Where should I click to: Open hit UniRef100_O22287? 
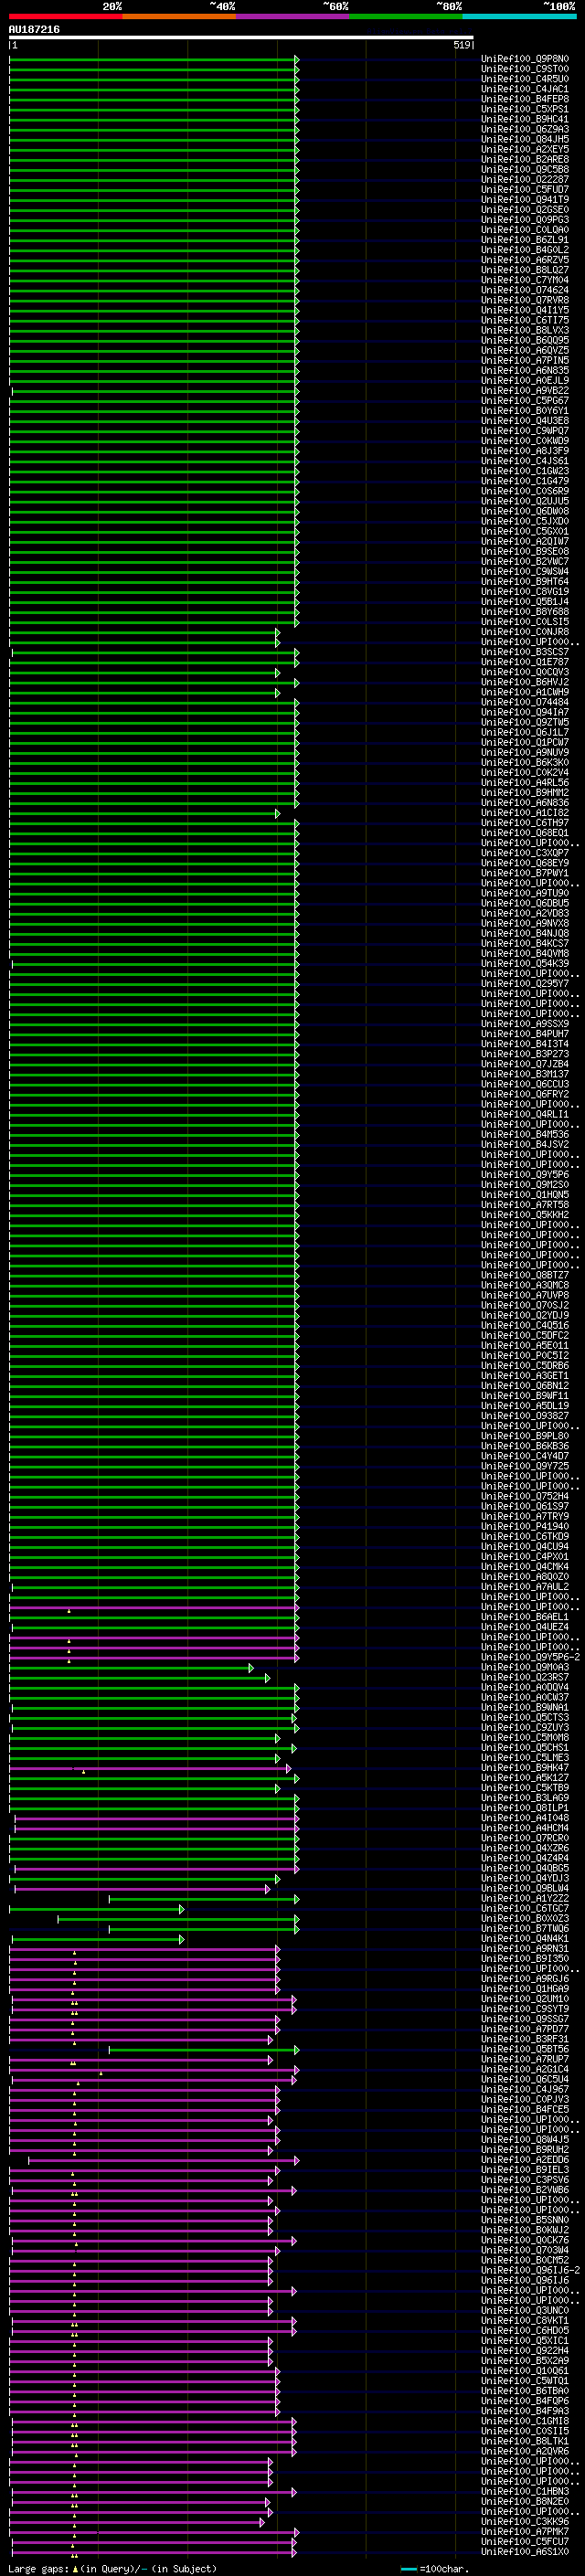[x=524, y=180]
